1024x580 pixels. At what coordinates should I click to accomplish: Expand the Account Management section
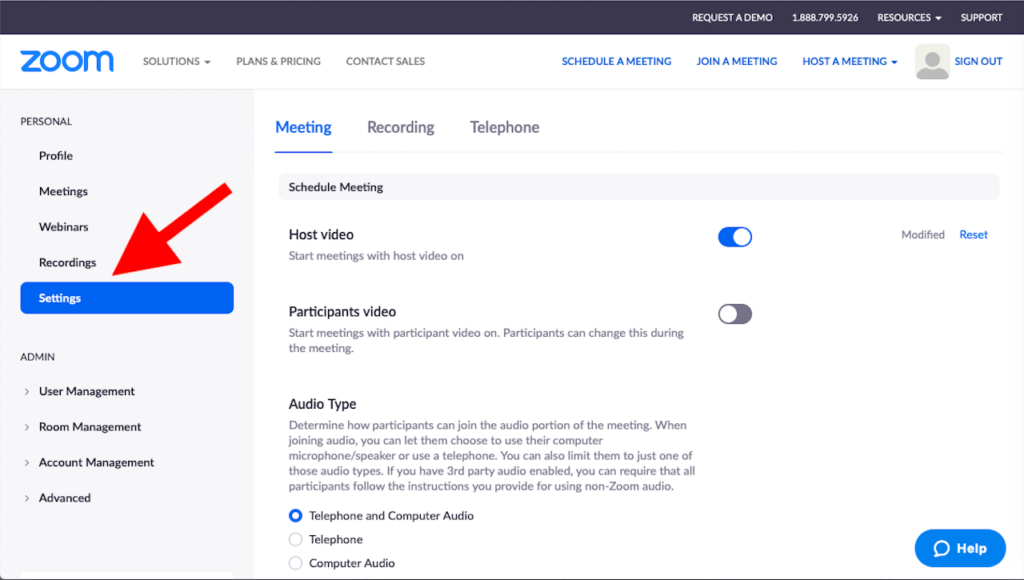point(96,462)
